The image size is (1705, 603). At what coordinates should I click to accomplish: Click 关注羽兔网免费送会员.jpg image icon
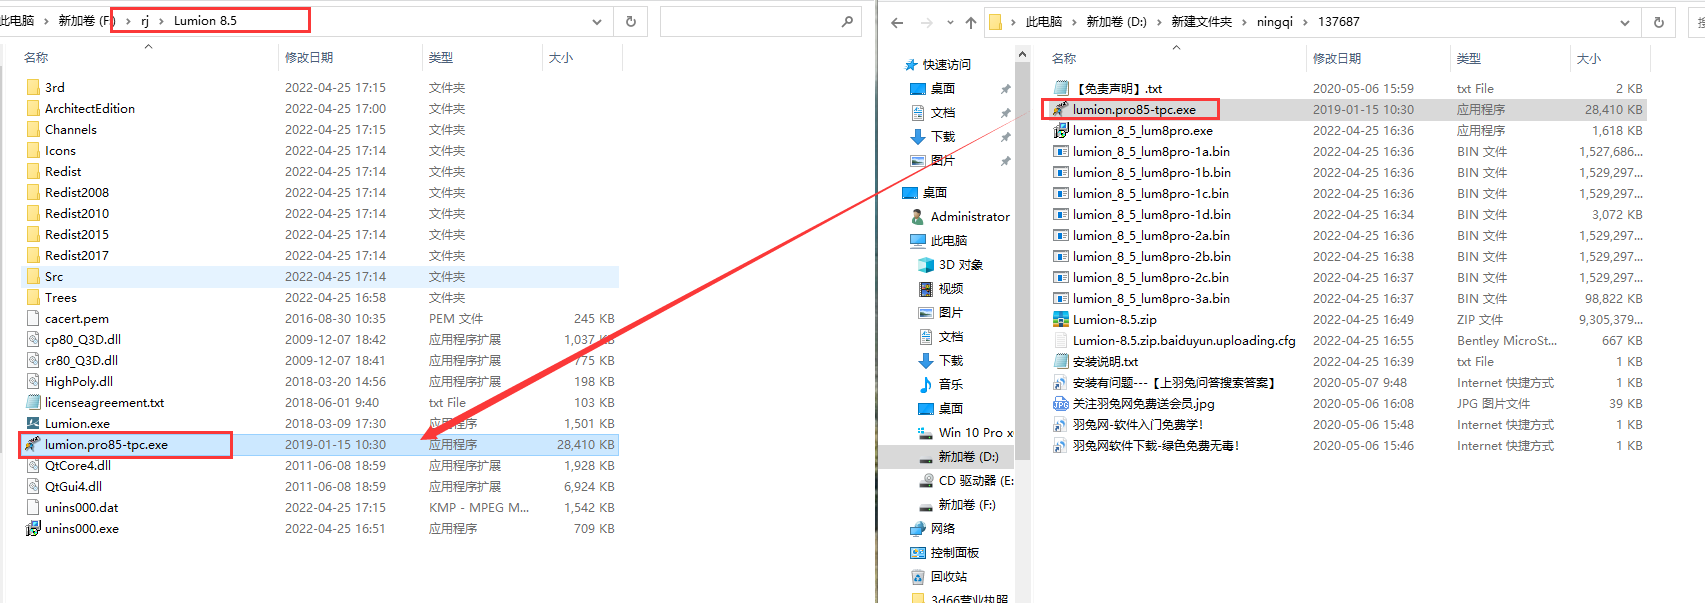(x=1061, y=403)
